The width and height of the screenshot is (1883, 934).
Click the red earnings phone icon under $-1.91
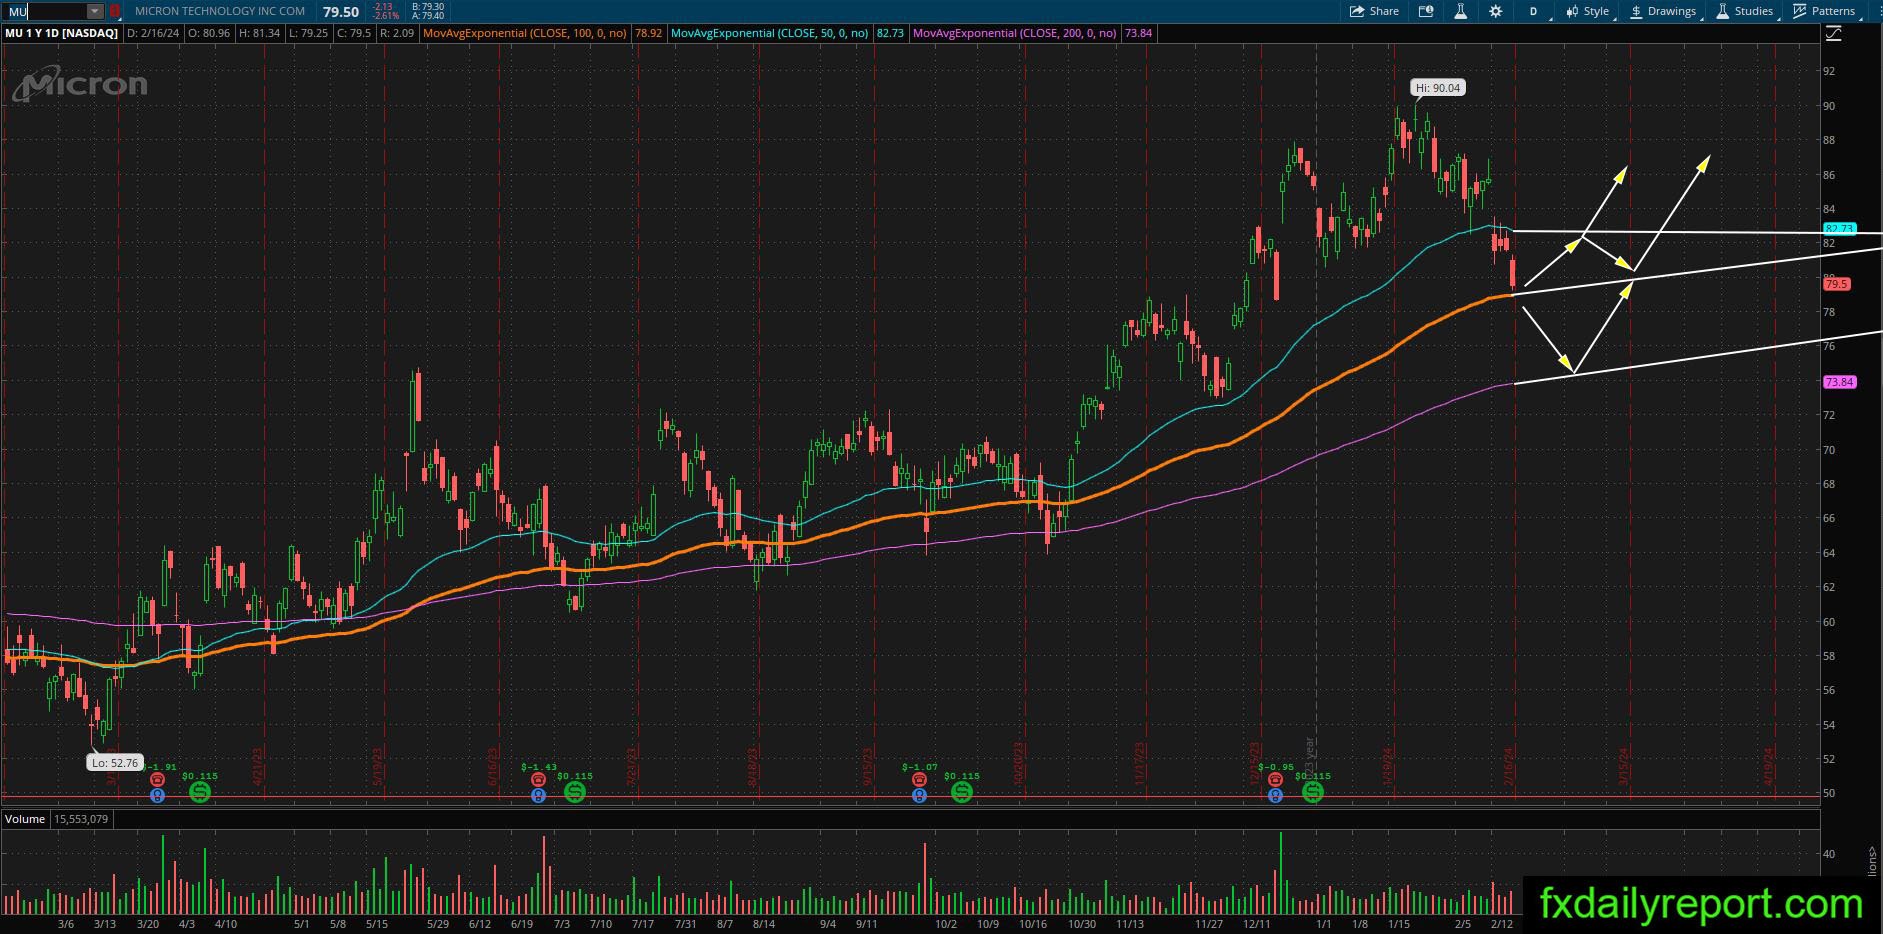157,779
